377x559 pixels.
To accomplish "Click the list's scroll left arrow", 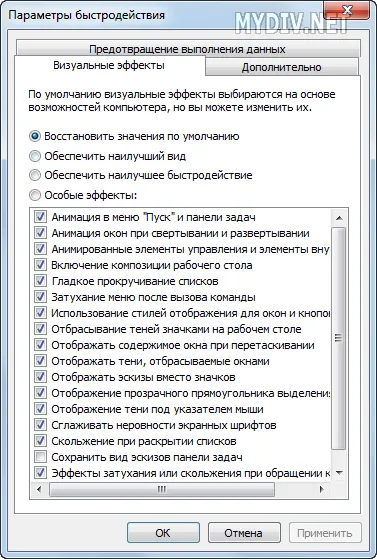I will coord(39,489).
